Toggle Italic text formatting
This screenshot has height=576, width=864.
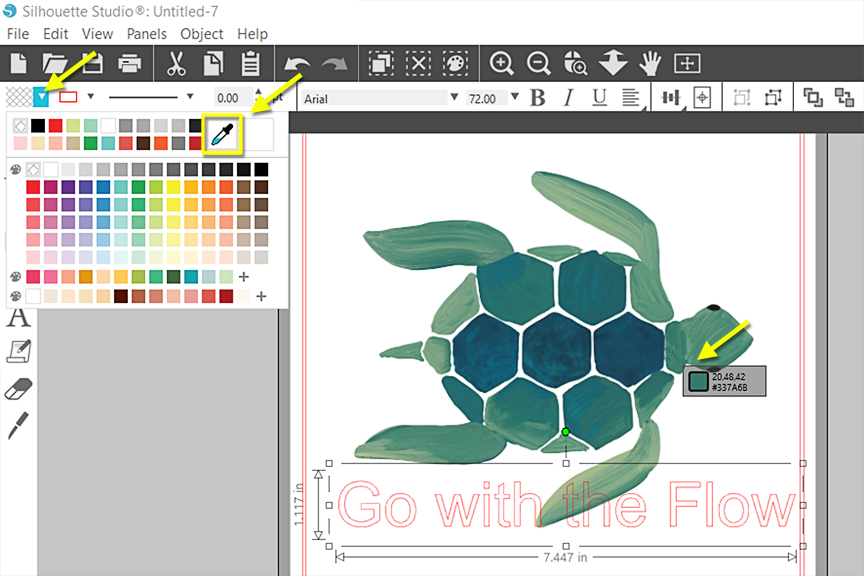pos(569,98)
